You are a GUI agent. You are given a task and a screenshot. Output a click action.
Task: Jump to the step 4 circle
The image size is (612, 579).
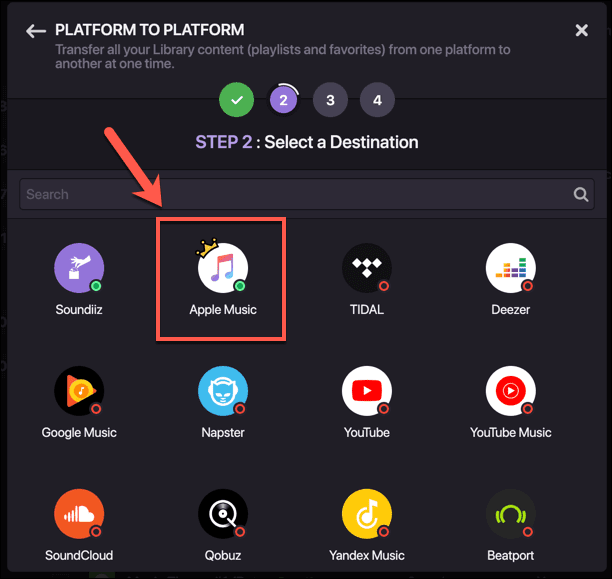[377, 100]
